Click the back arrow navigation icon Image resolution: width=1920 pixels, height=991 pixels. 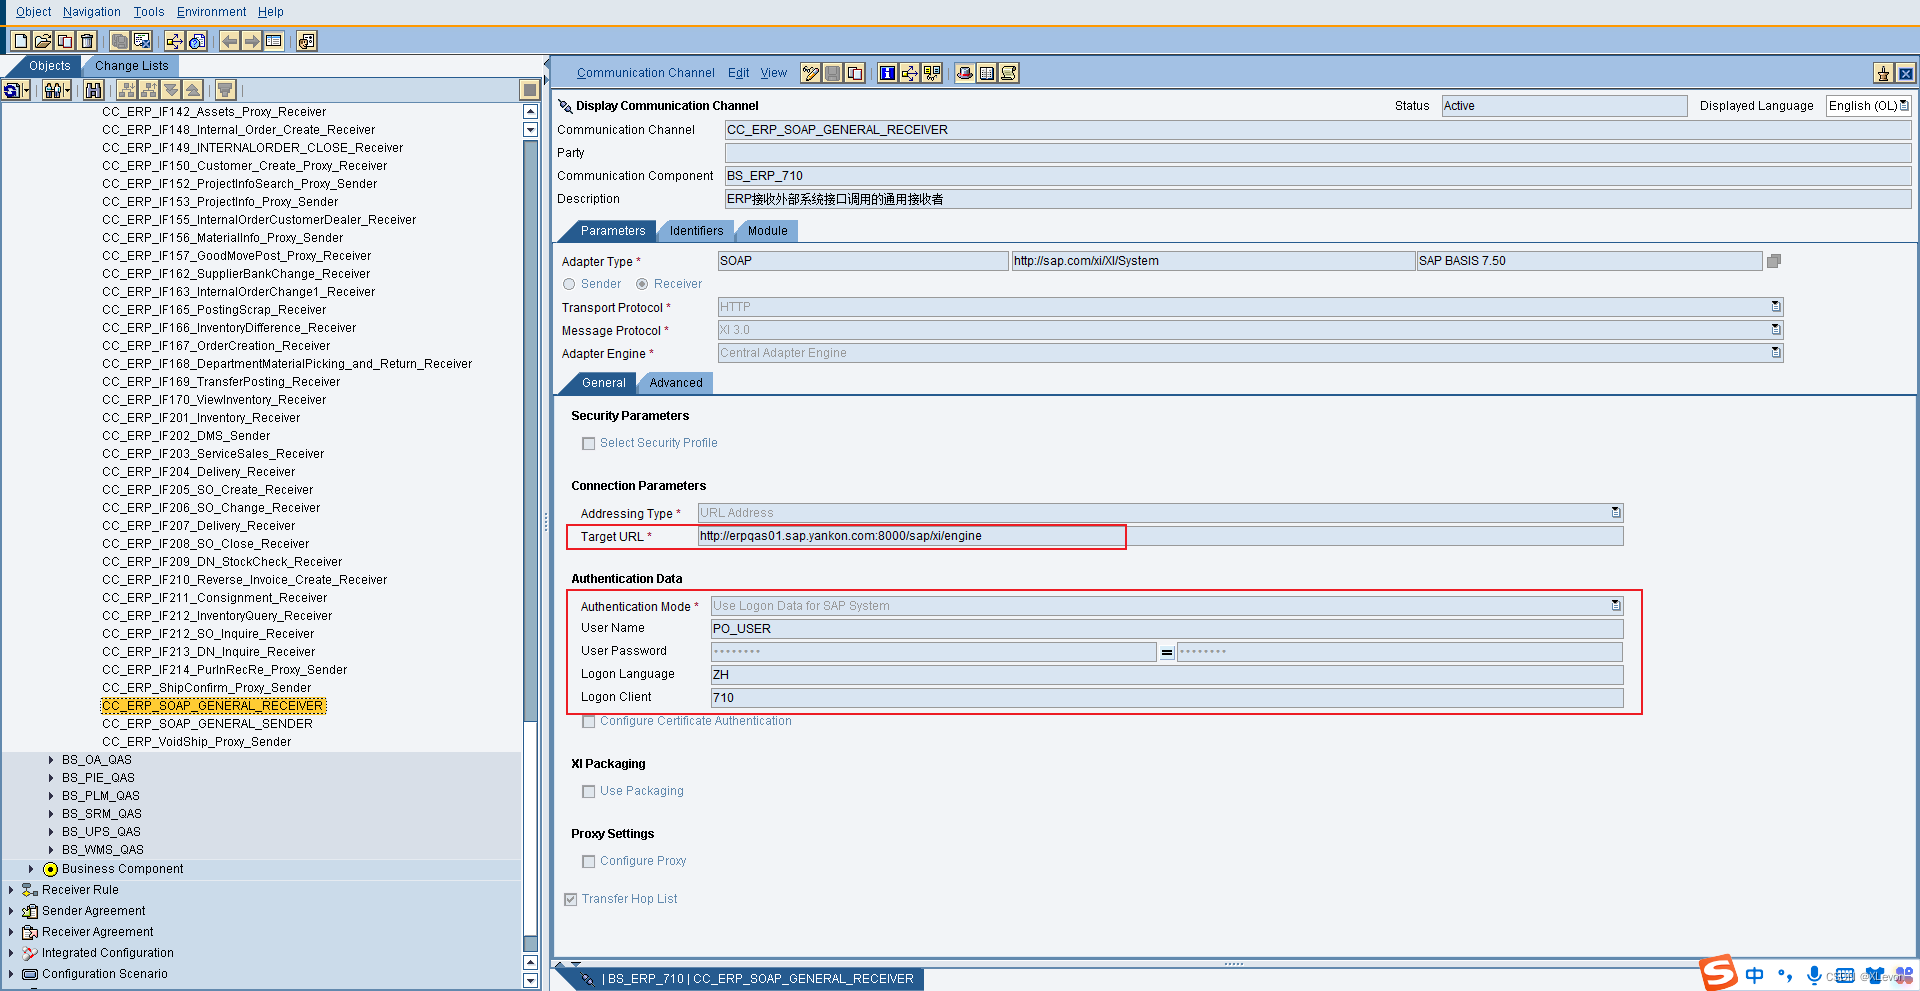pyautogui.click(x=230, y=41)
